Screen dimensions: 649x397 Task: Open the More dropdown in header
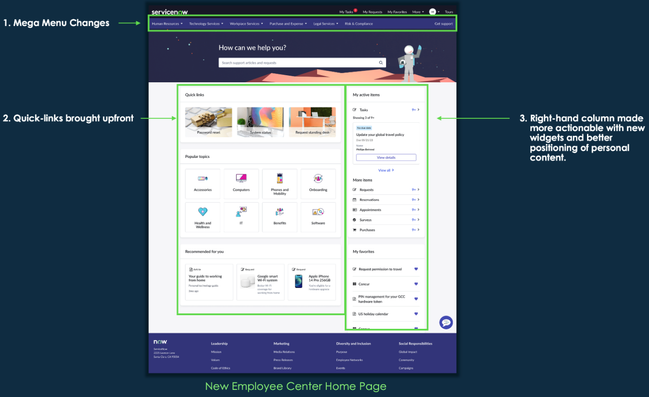(418, 12)
